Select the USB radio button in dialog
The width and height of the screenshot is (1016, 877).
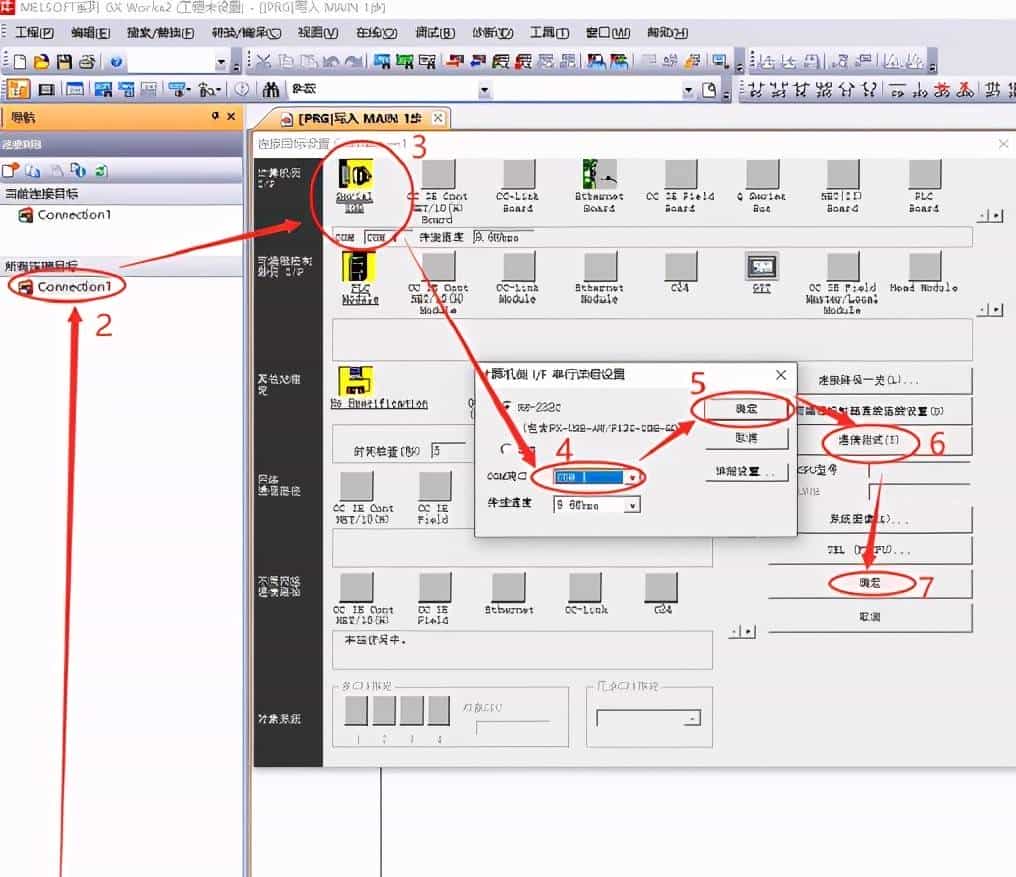coord(507,449)
